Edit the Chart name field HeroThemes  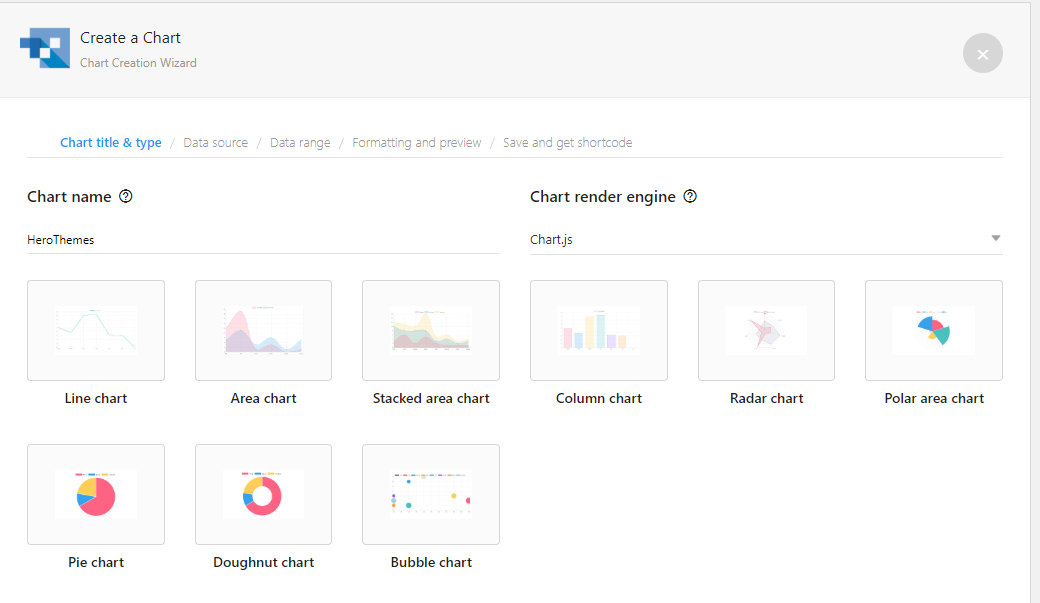(x=262, y=240)
